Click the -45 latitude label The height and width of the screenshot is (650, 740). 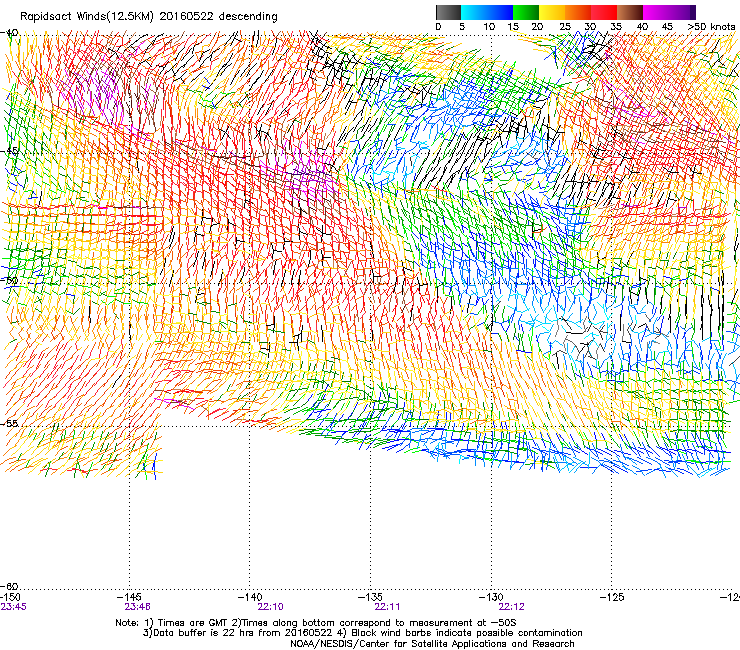pos(9,151)
